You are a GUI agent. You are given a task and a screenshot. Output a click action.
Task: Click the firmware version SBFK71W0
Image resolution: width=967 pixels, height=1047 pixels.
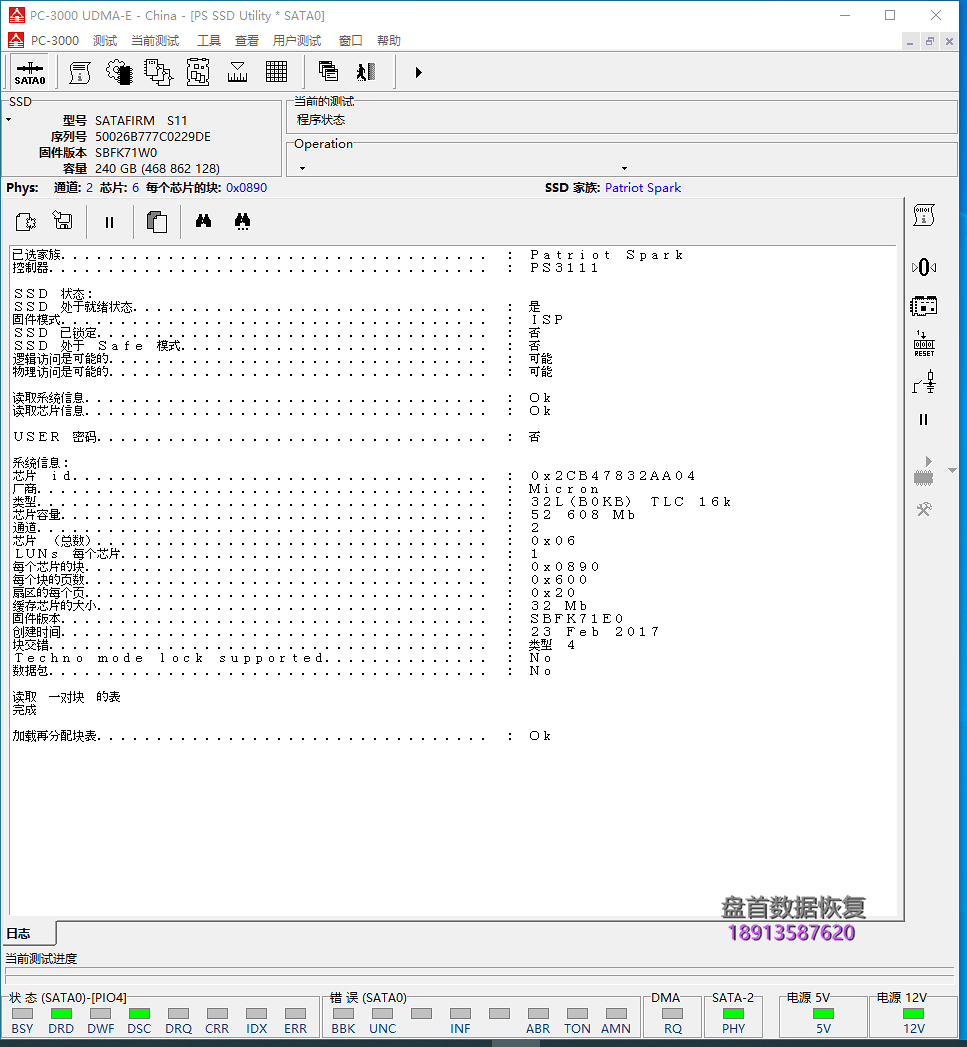[x=126, y=152]
